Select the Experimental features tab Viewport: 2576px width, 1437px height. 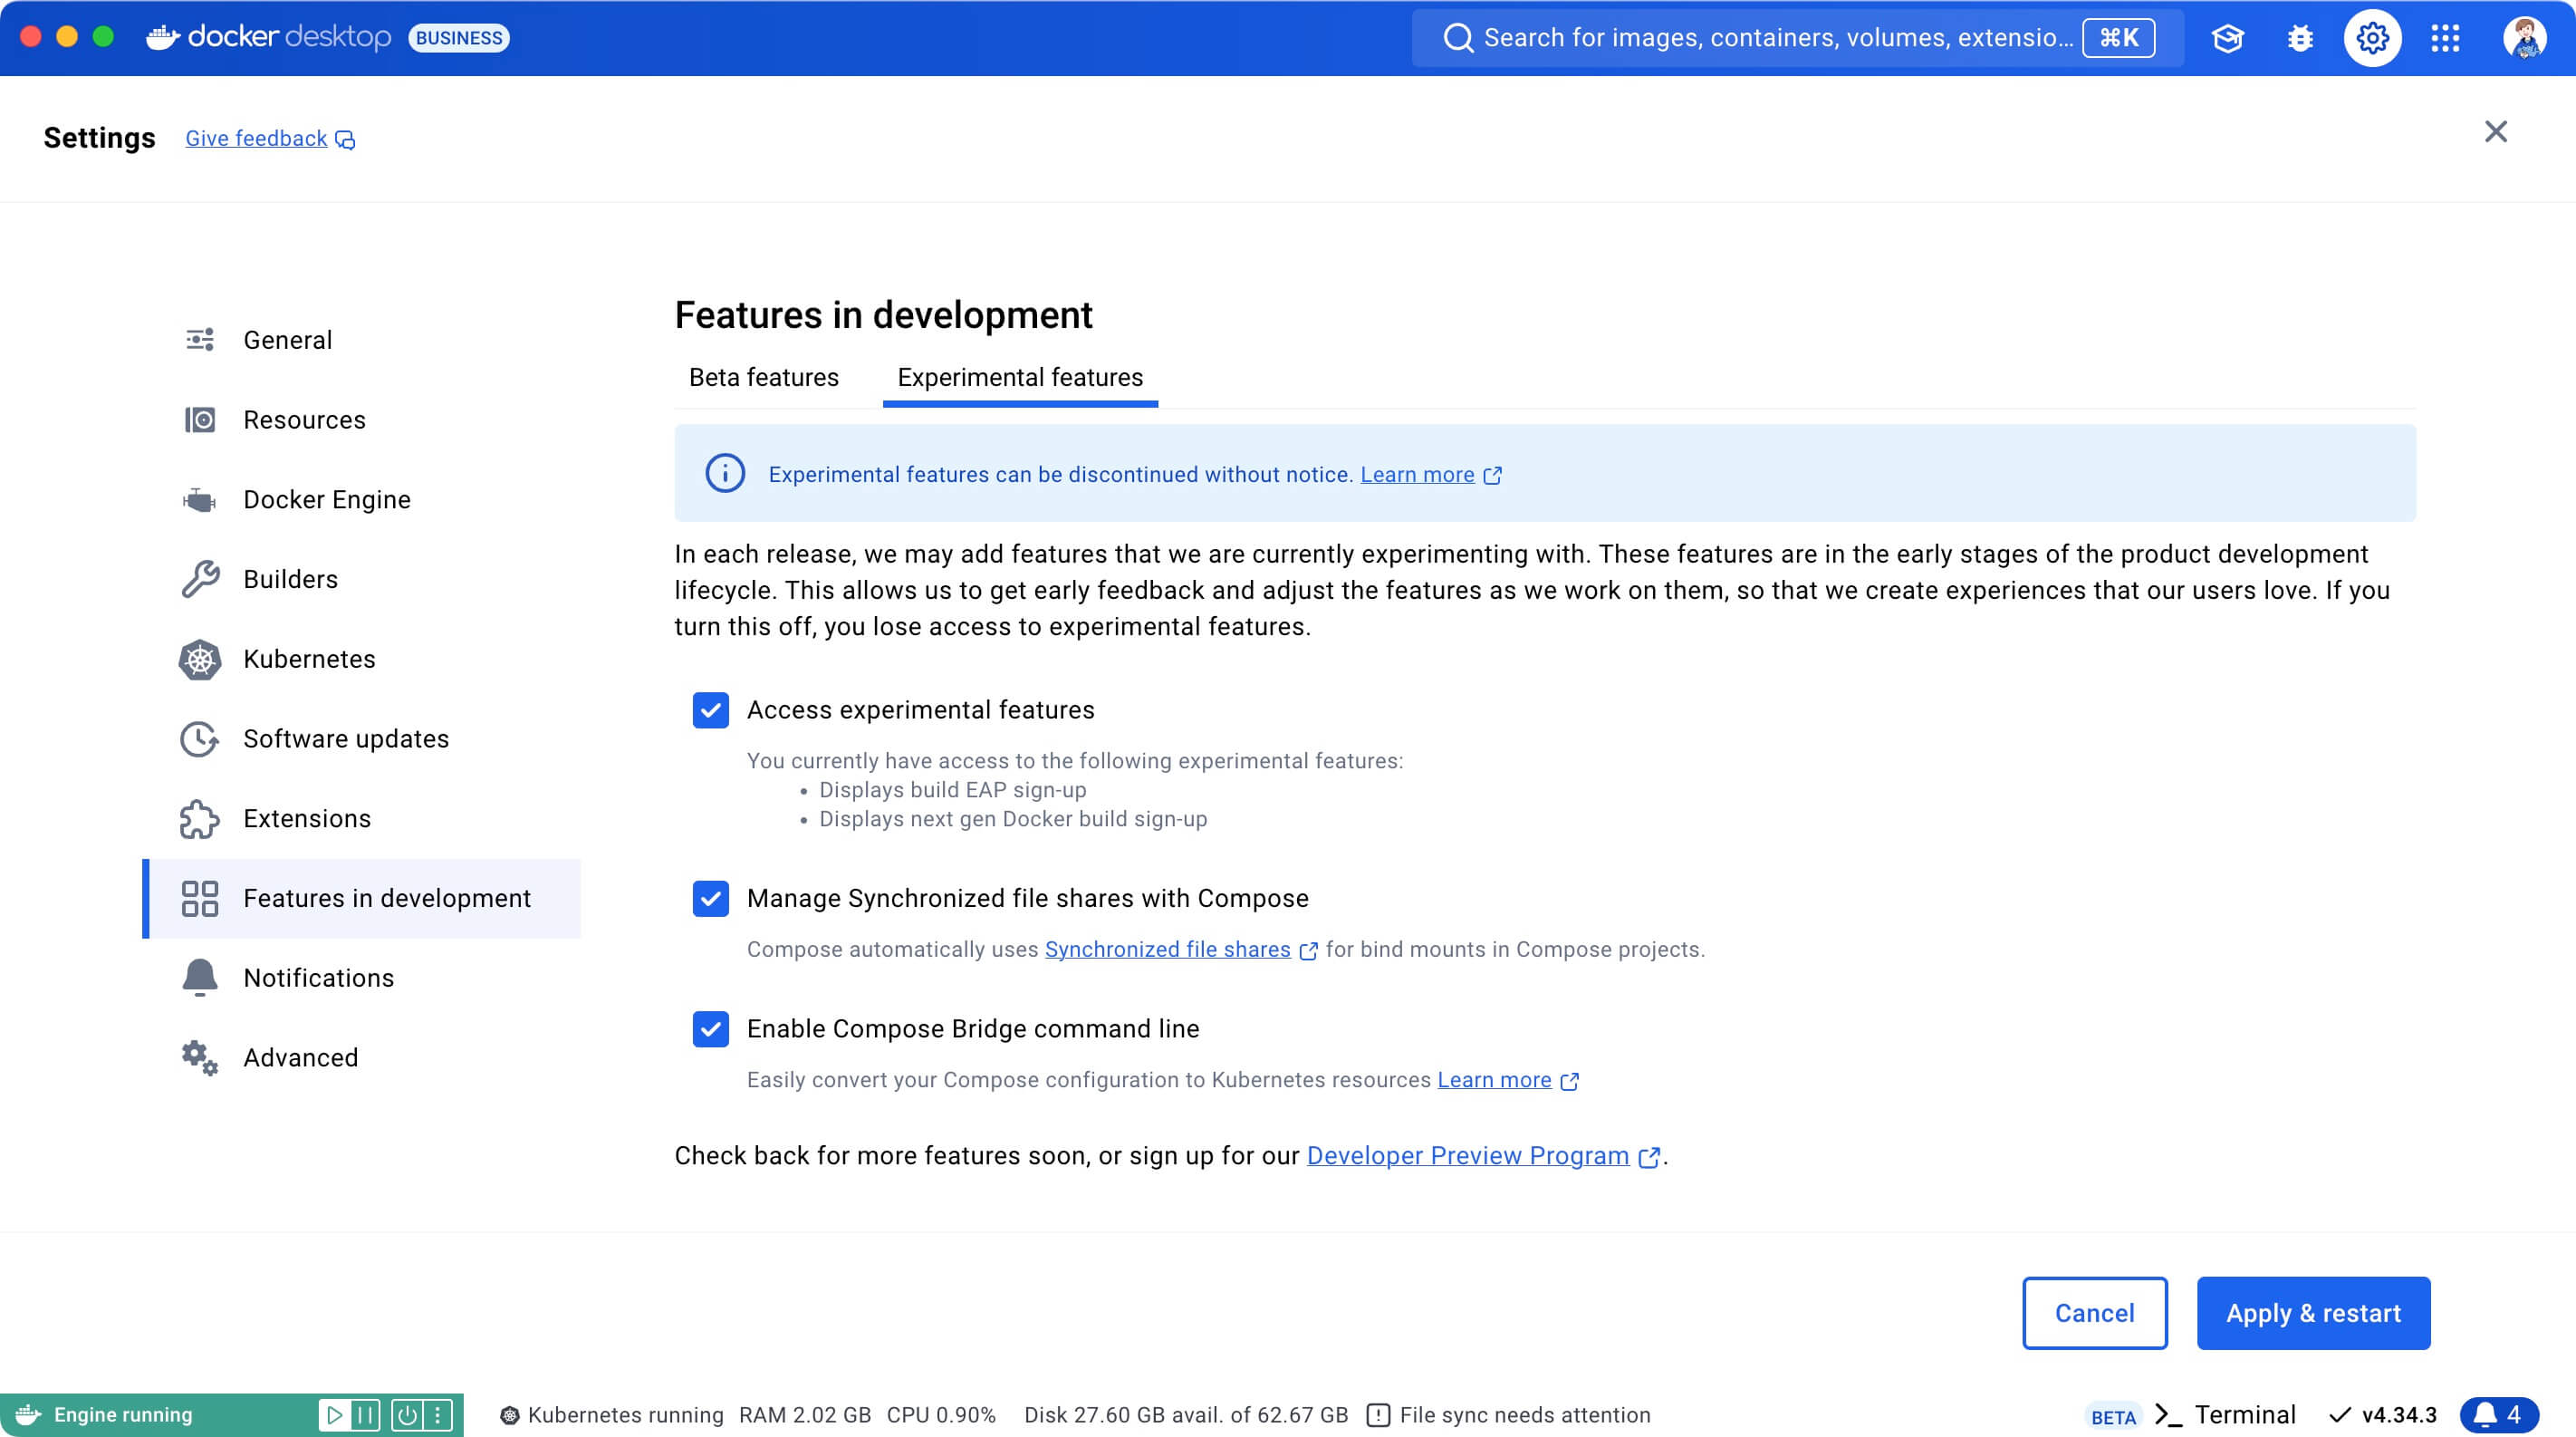click(1020, 378)
